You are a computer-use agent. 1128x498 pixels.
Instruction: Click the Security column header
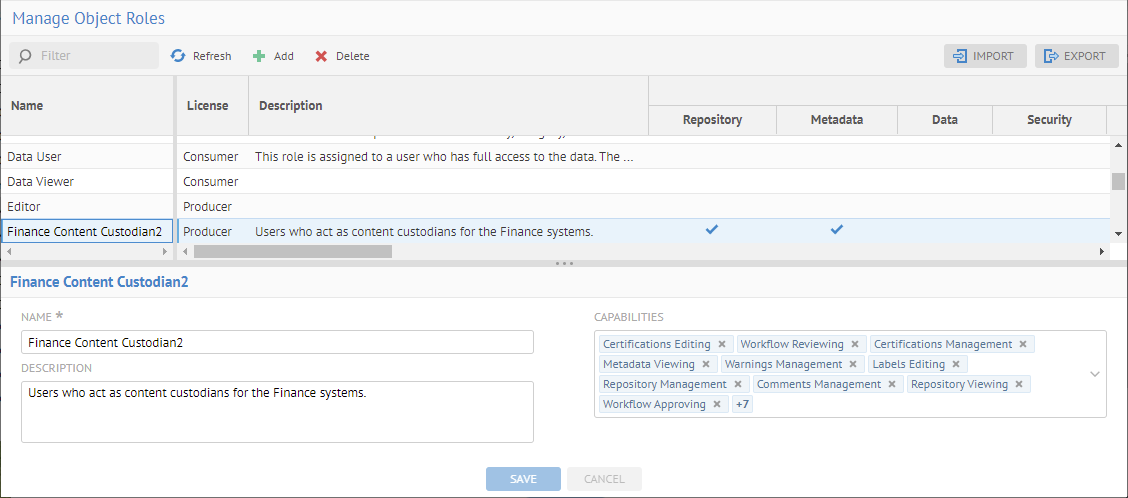pos(1049,119)
